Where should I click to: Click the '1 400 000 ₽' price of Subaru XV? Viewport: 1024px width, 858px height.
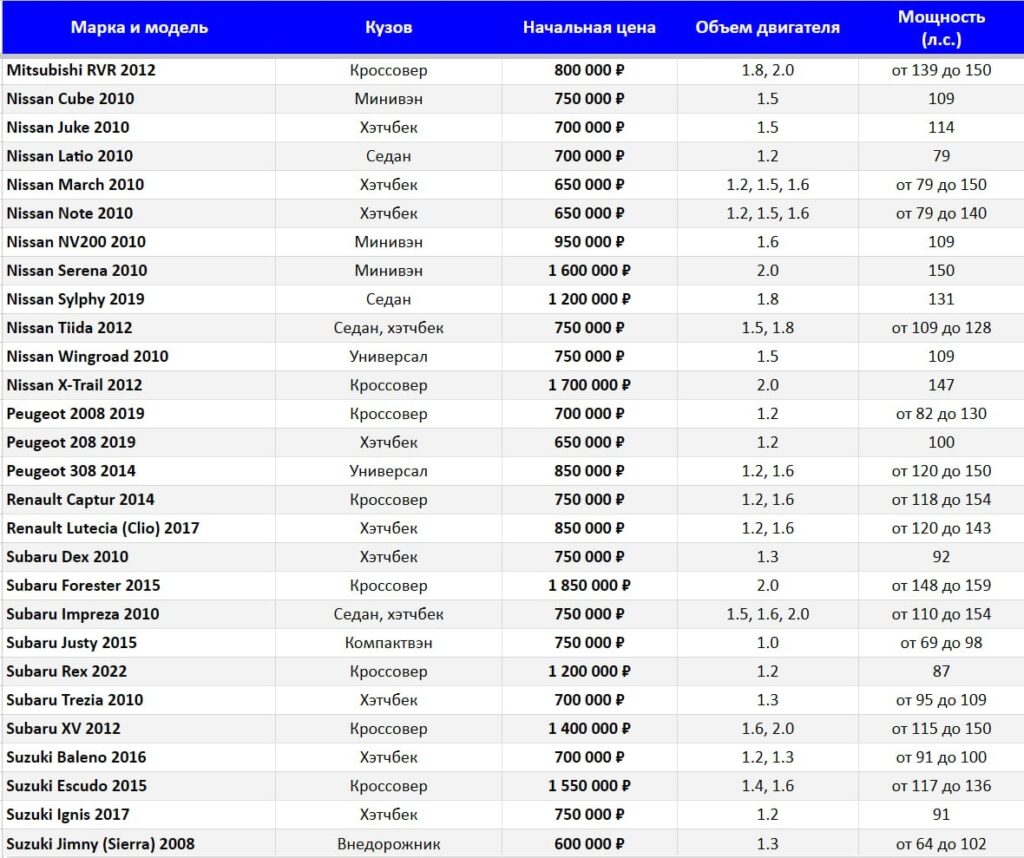(589, 729)
